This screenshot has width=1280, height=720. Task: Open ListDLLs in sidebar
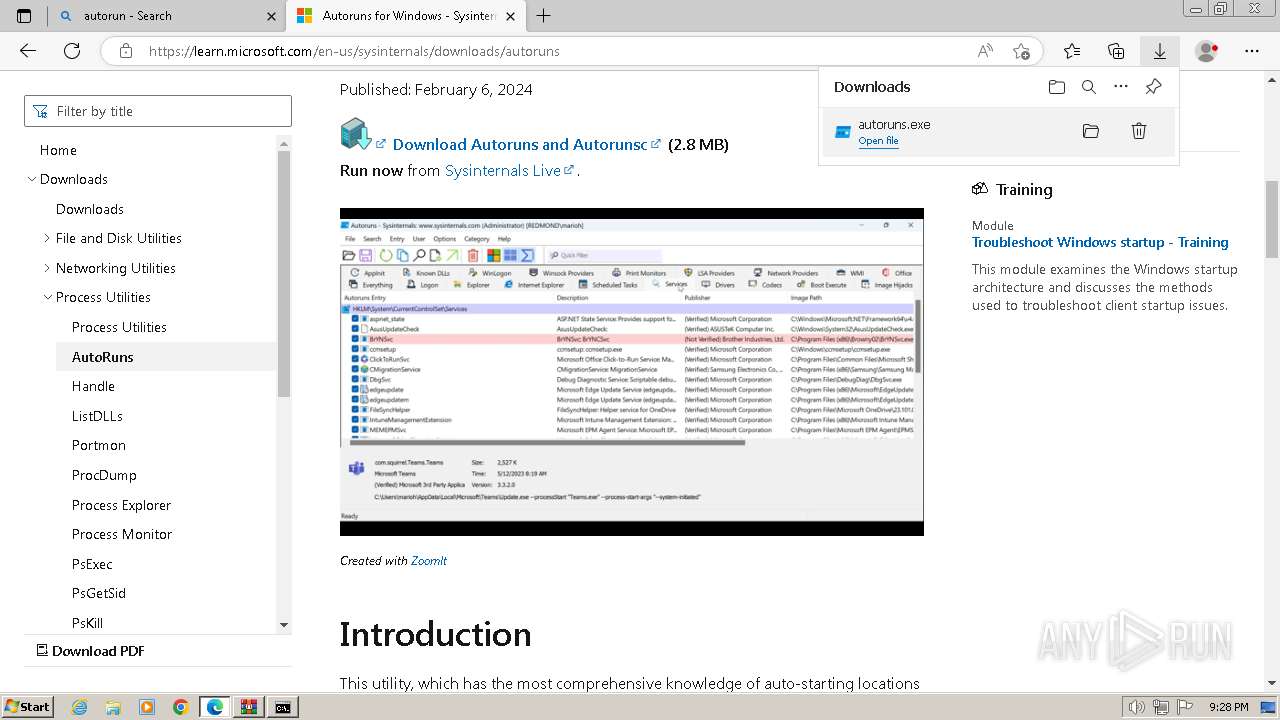(97, 416)
